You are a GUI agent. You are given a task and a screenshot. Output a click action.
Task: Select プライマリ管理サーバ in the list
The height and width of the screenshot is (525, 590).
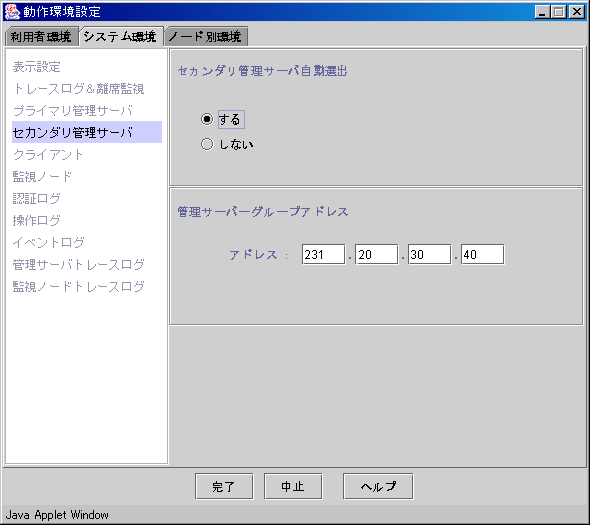tap(73, 111)
